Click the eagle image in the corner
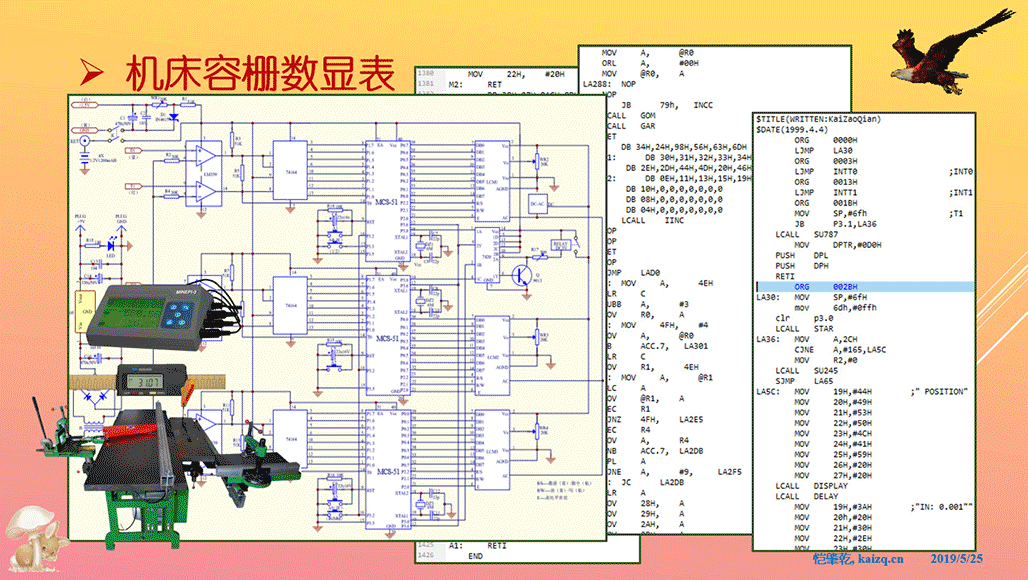The width and height of the screenshot is (1028, 580). pyautogui.click(x=953, y=51)
